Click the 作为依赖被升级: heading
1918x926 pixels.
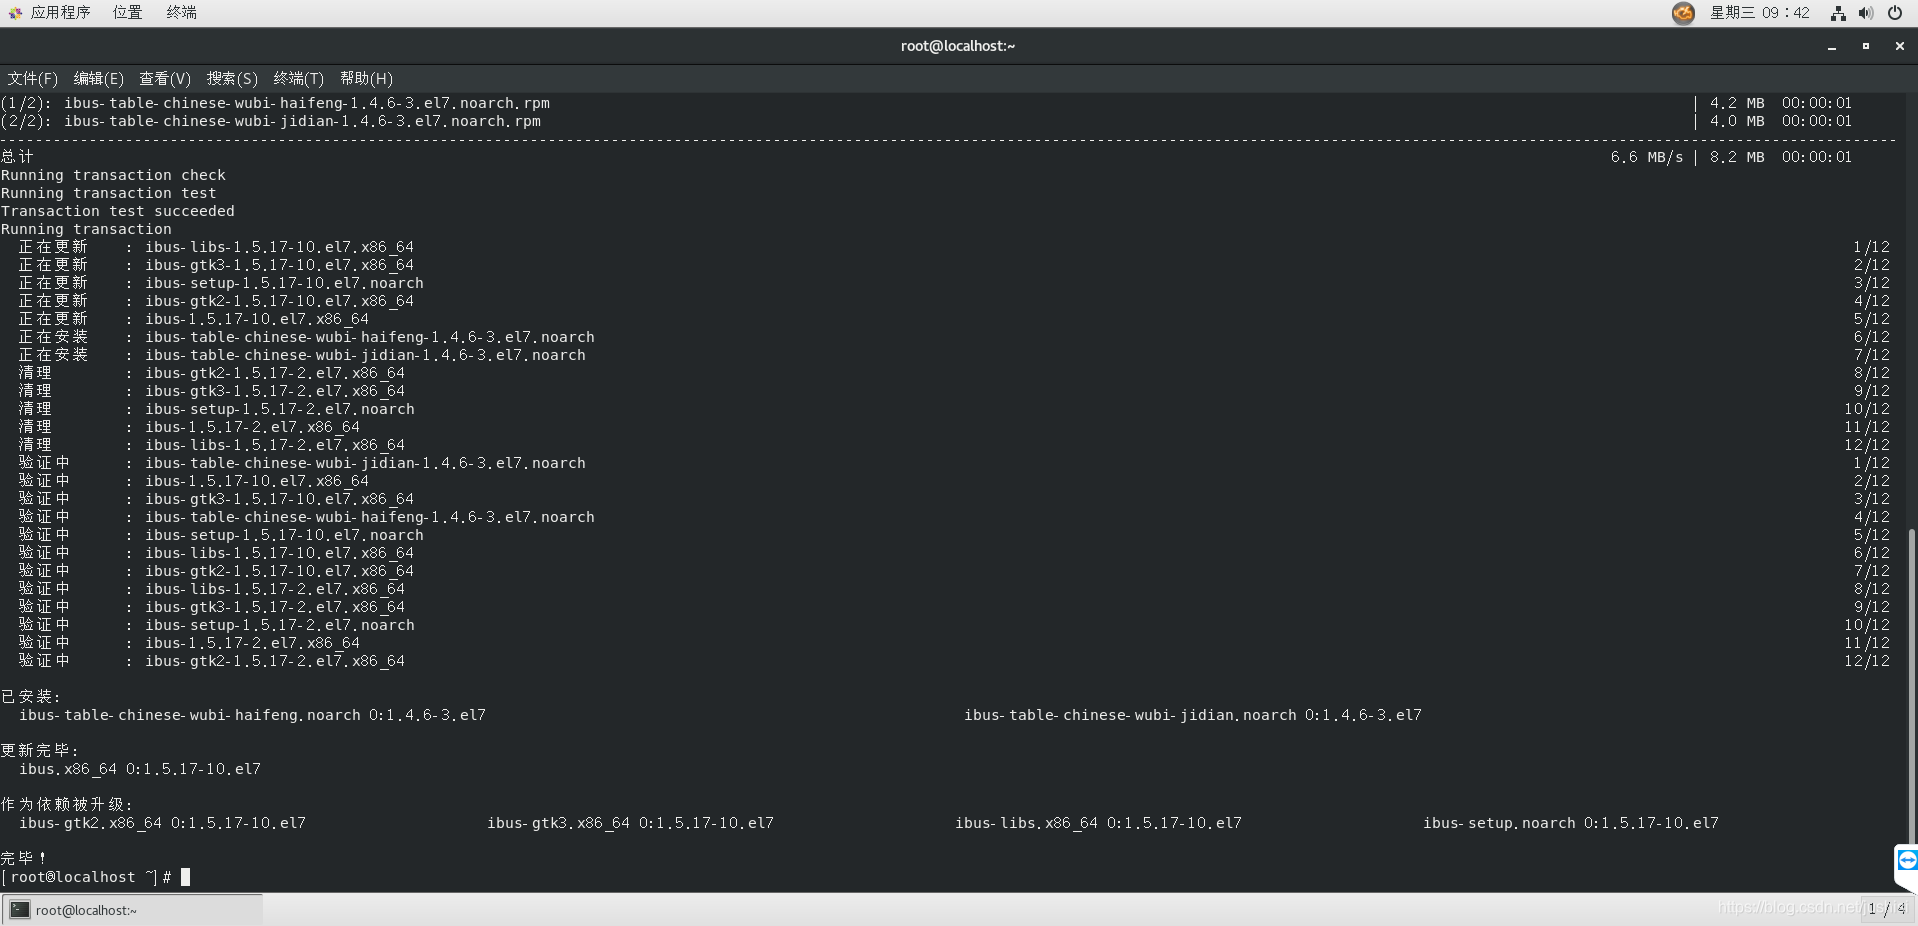67,805
